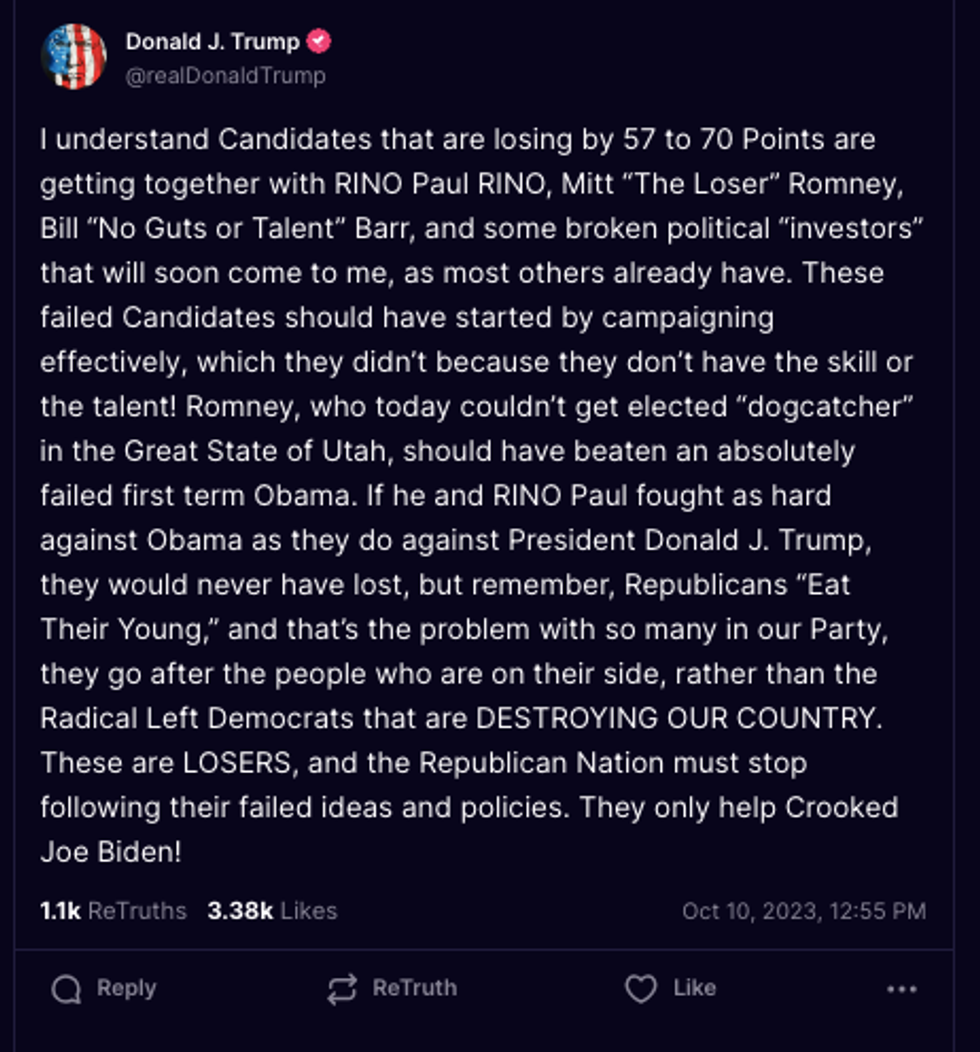Open the @realDonaldTrump handle link

click(225, 75)
